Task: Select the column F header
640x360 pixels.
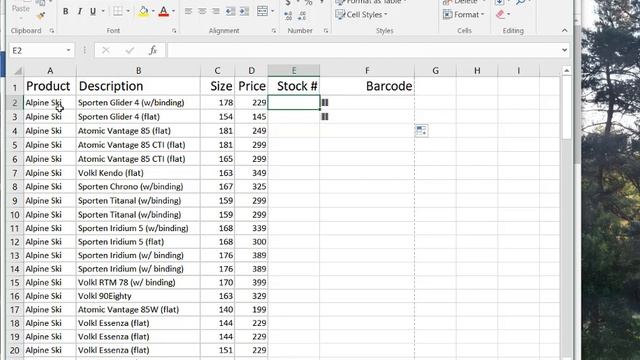Action: (367, 71)
